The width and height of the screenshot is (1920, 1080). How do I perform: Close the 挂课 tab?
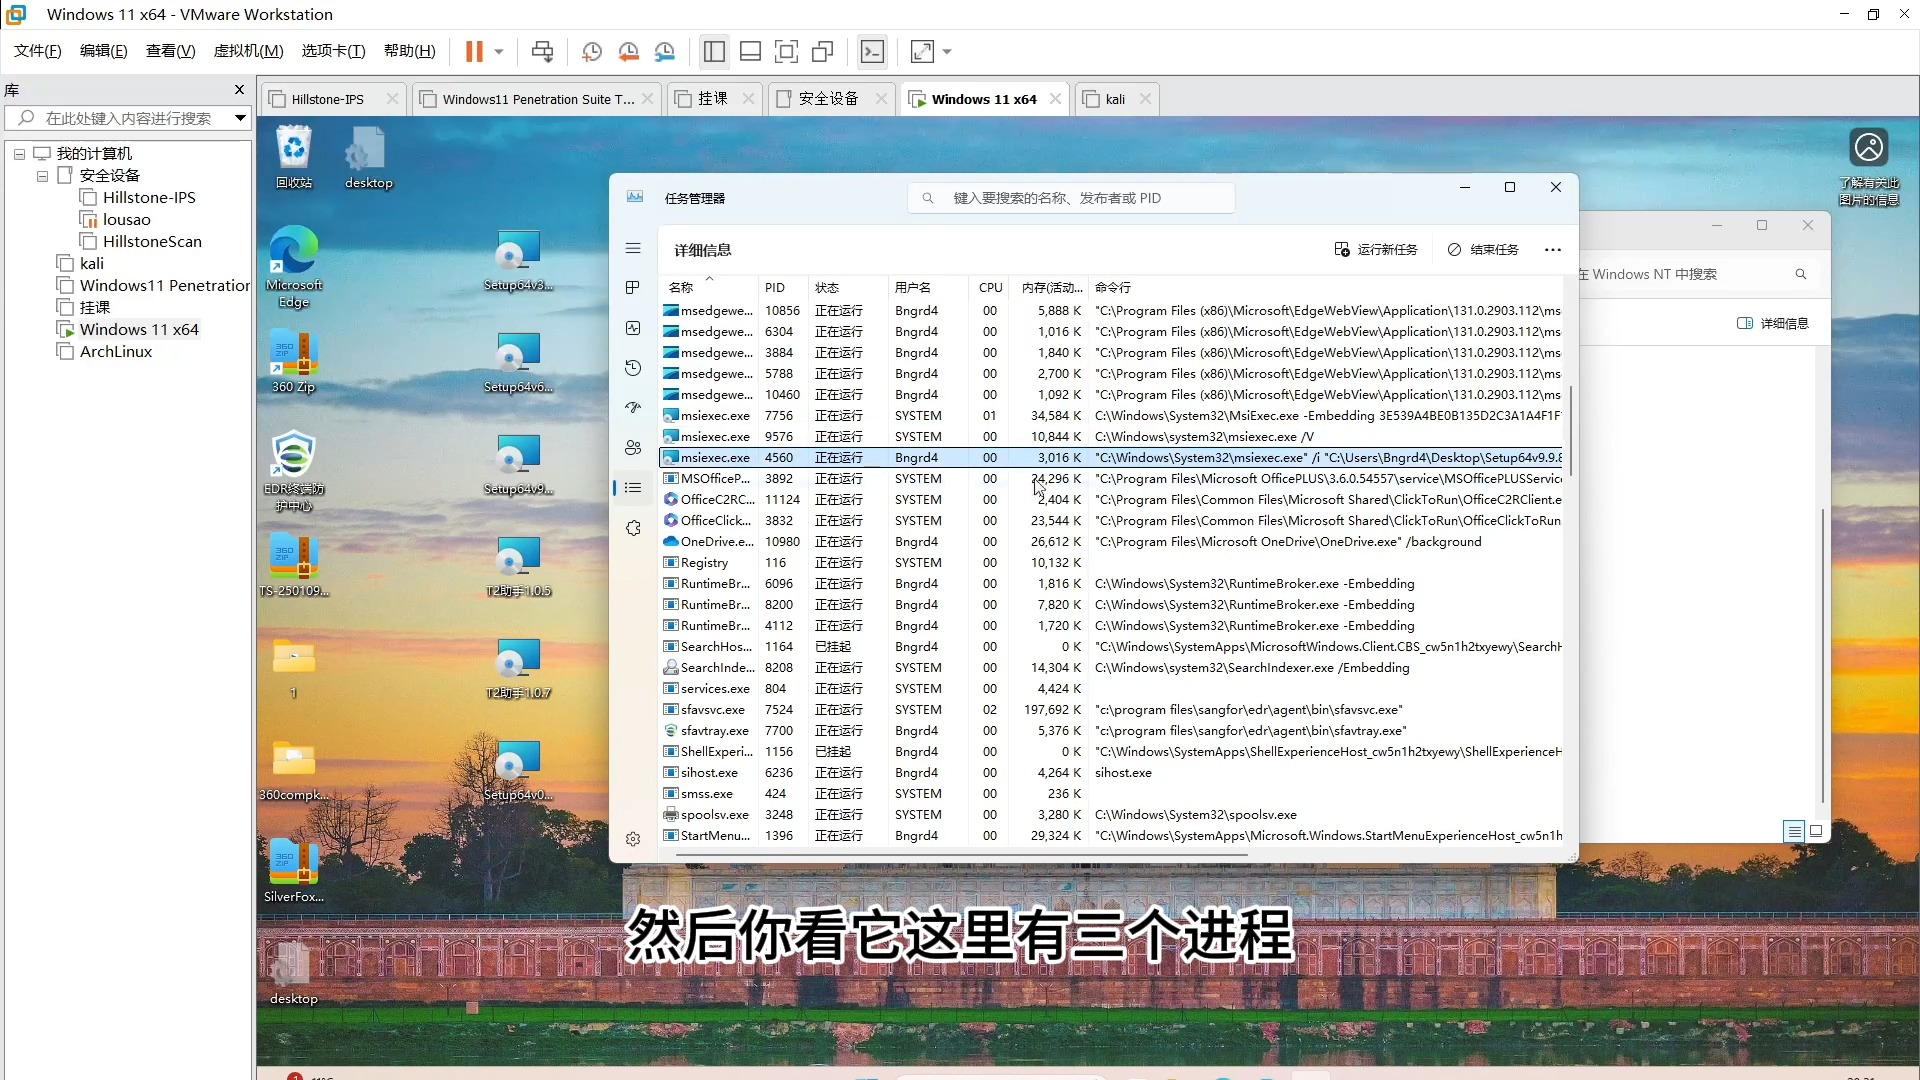[749, 99]
